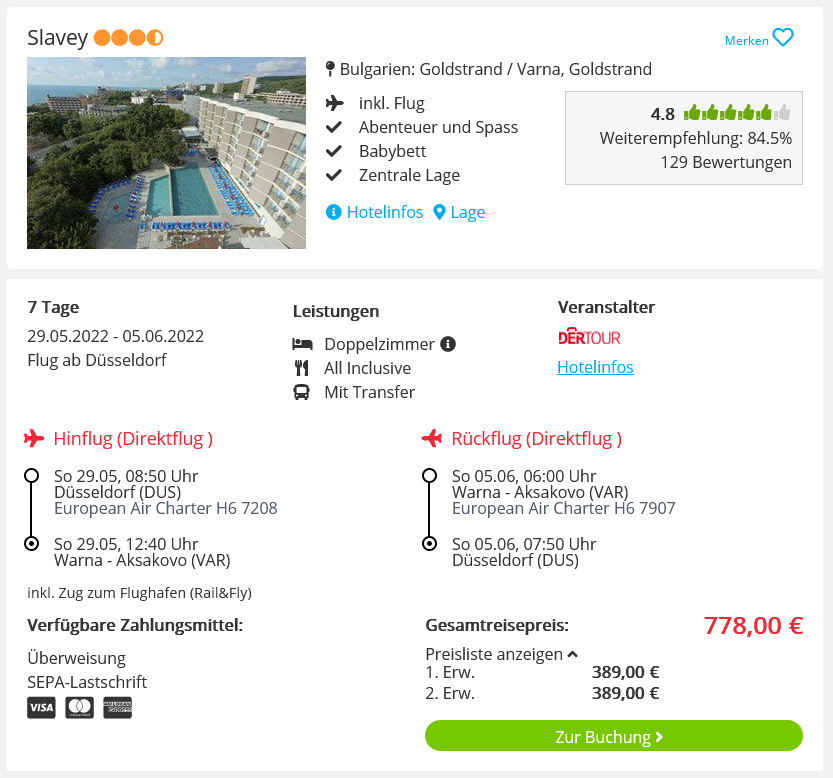The width and height of the screenshot is (833, 778).
Task: Click the Lage map pin icon
Action: [439, 212]
